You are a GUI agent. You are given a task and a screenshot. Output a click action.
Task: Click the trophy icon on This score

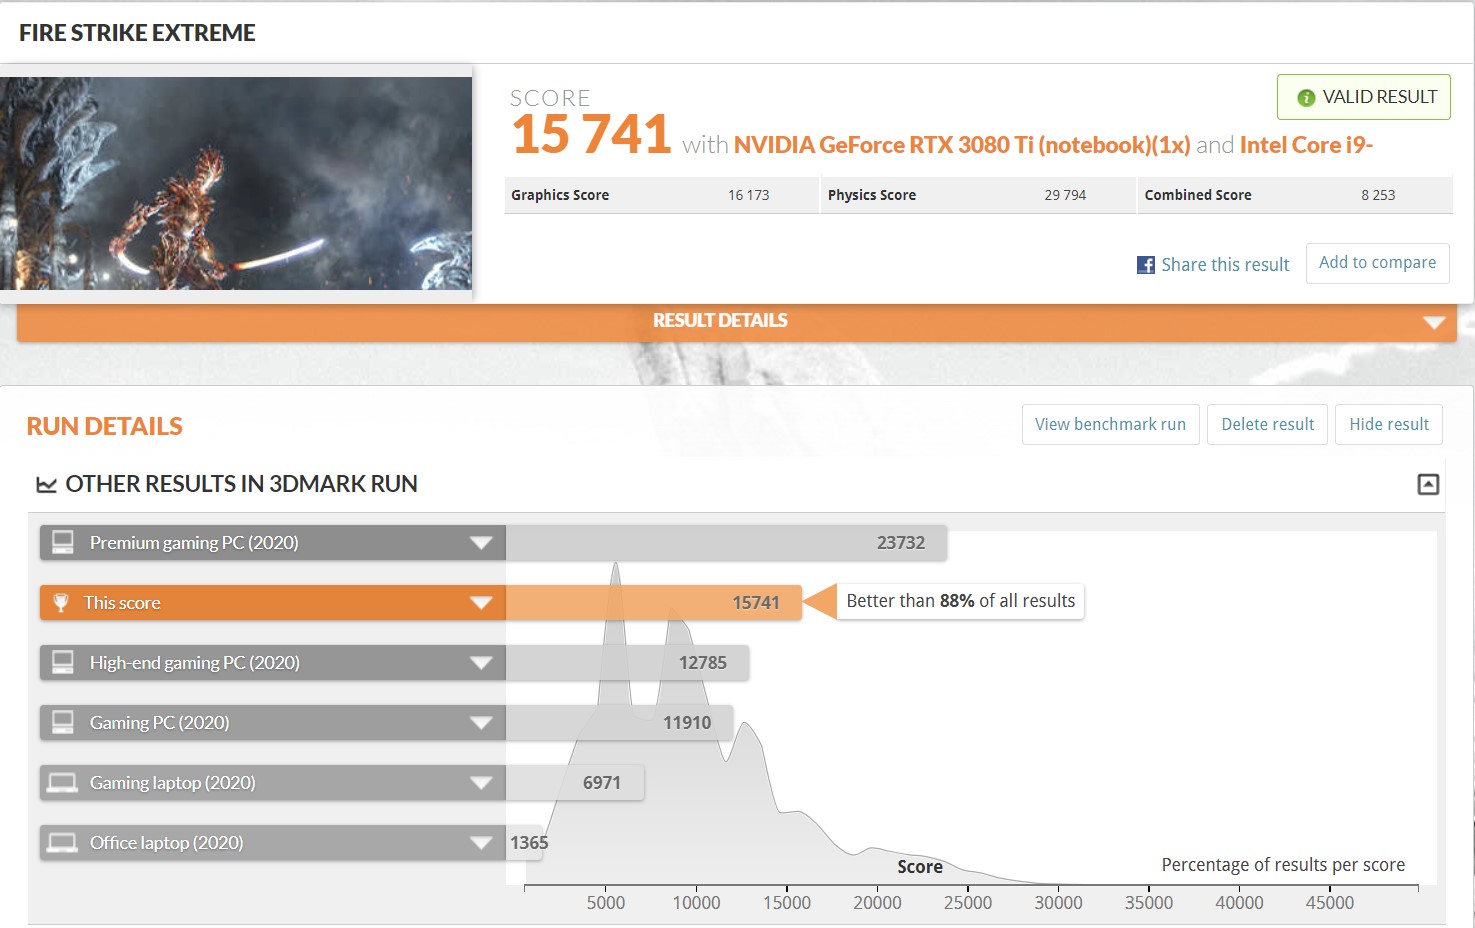click(61, 603)
